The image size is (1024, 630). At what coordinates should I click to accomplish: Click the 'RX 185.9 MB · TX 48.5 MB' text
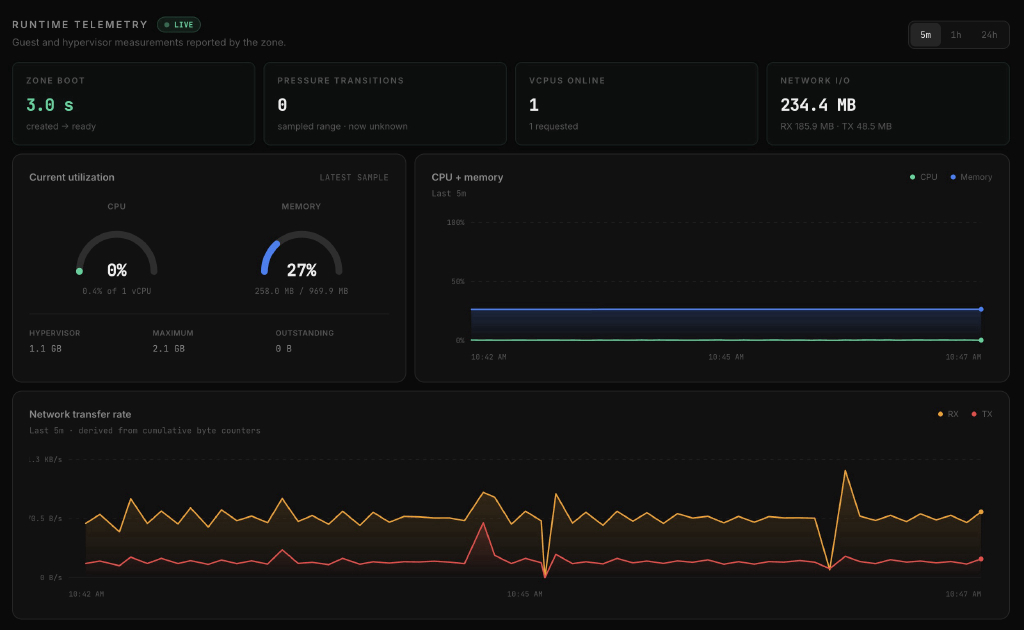click(835, 127)
